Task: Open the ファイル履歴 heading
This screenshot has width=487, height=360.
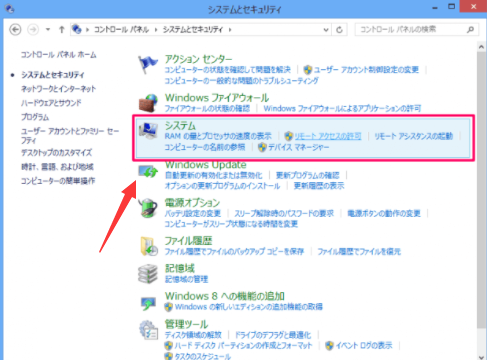Action: point(188,240)
